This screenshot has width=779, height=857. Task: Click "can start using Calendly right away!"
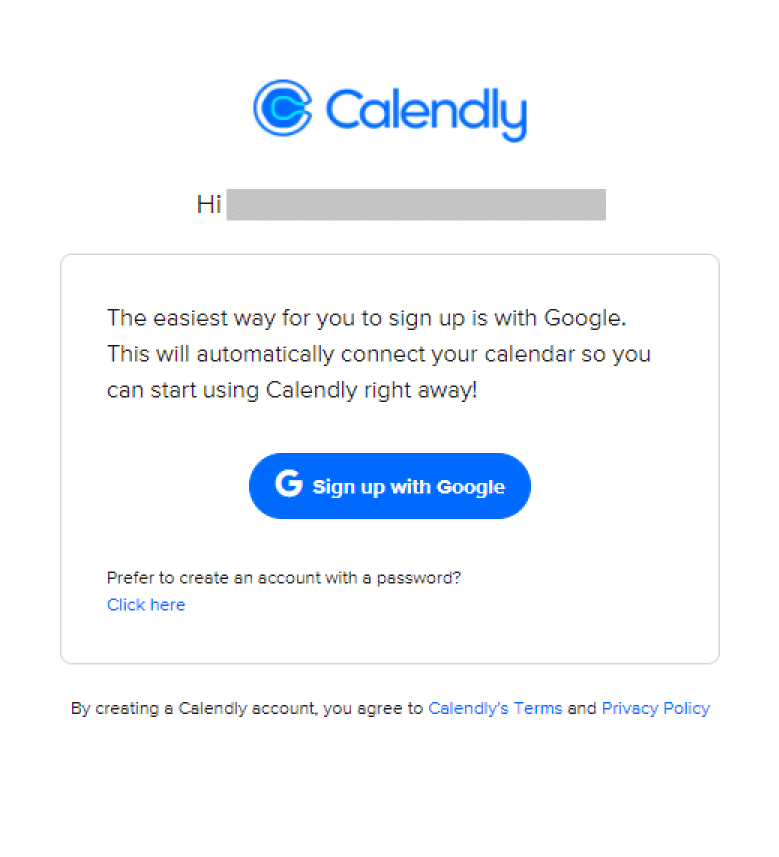[x=292, y=390]
